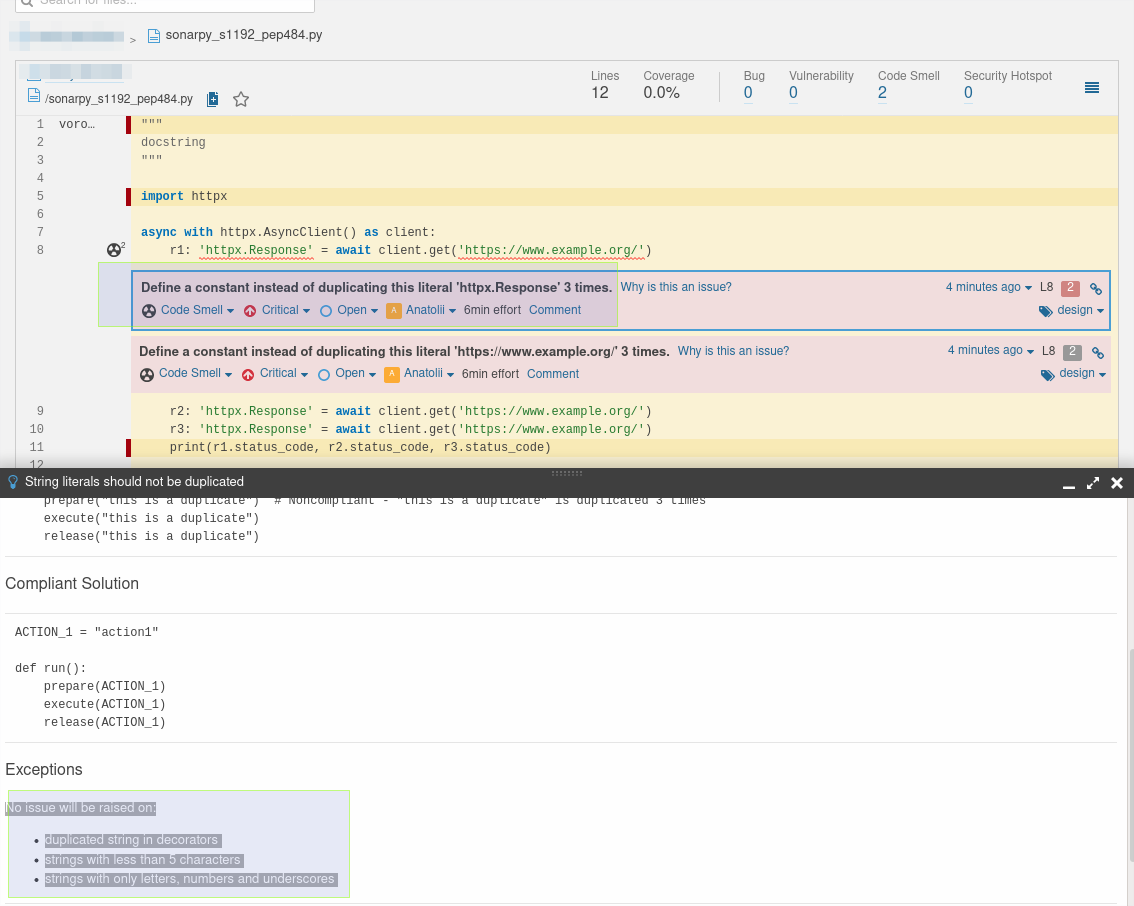The height and width of the screenshot is (906, 1134).
Task: Click the 'import httpx' code line
Action: pos(184,197)
